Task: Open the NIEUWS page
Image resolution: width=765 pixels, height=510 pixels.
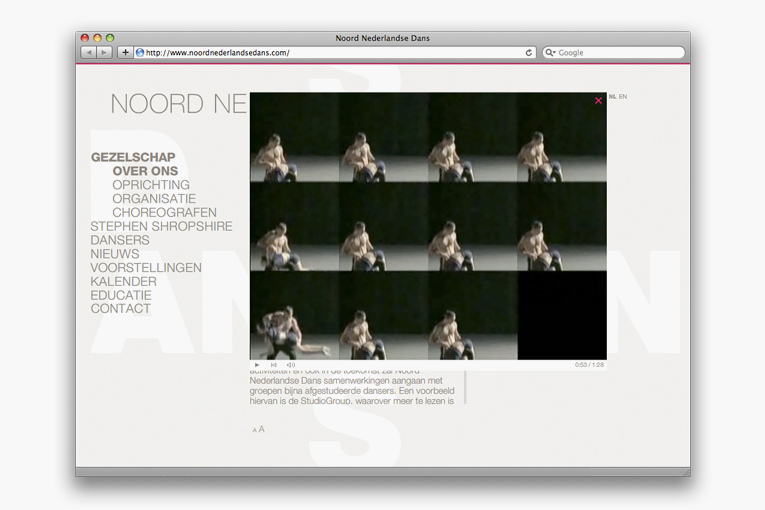Action: 115,254
